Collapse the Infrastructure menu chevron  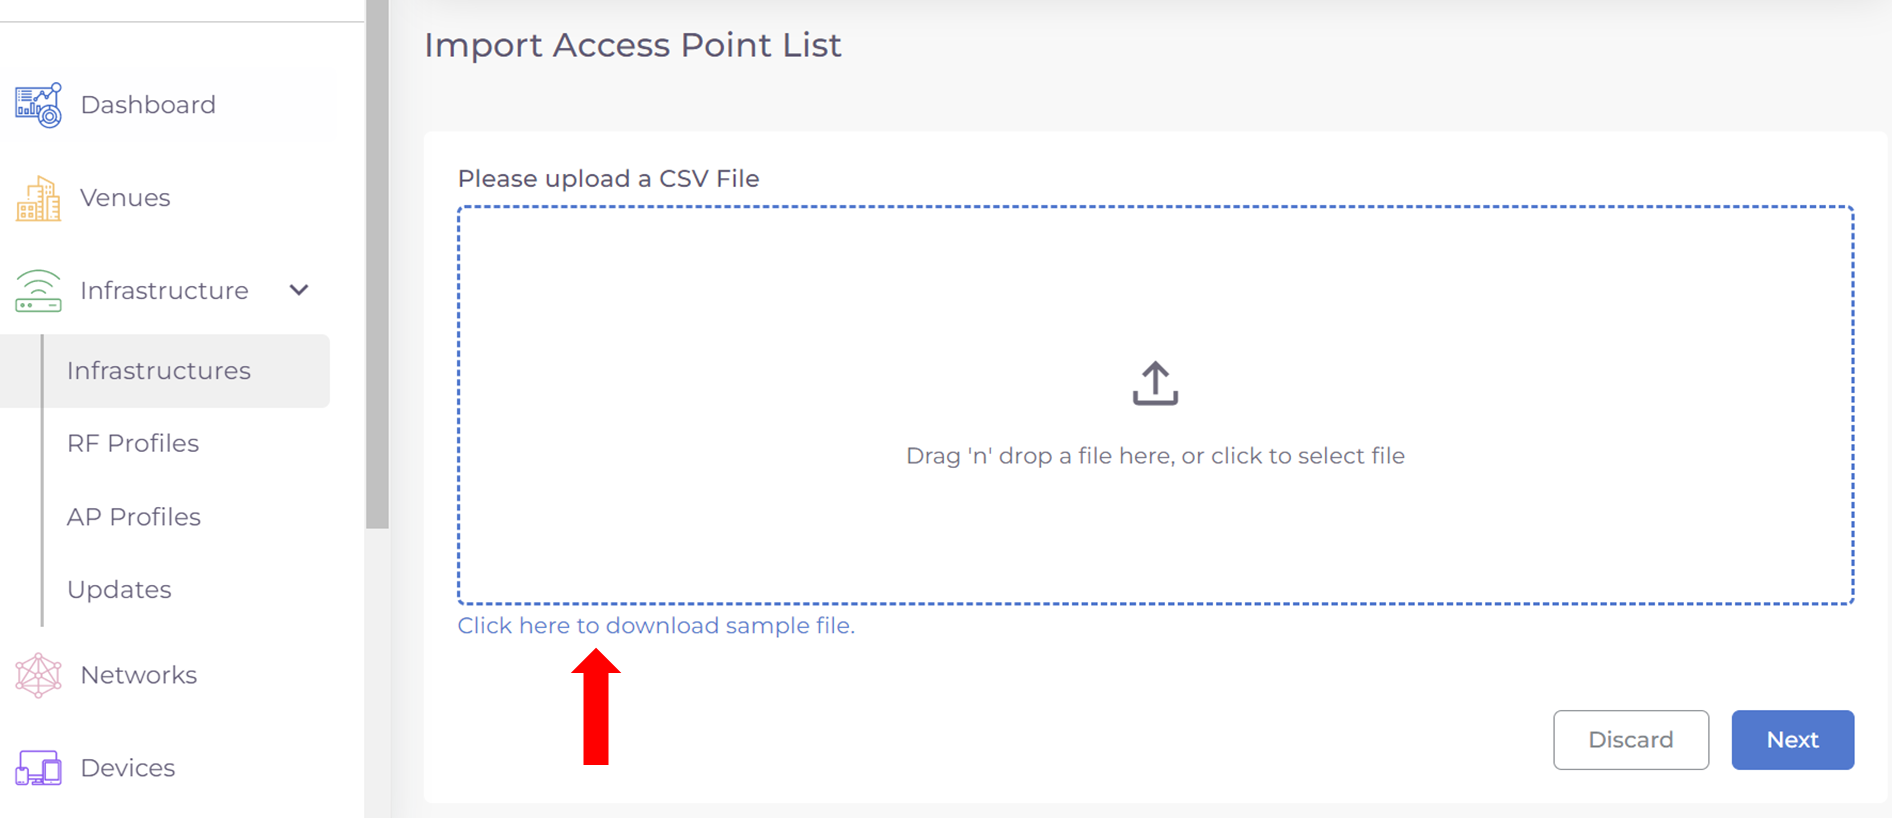pos(299,290)
